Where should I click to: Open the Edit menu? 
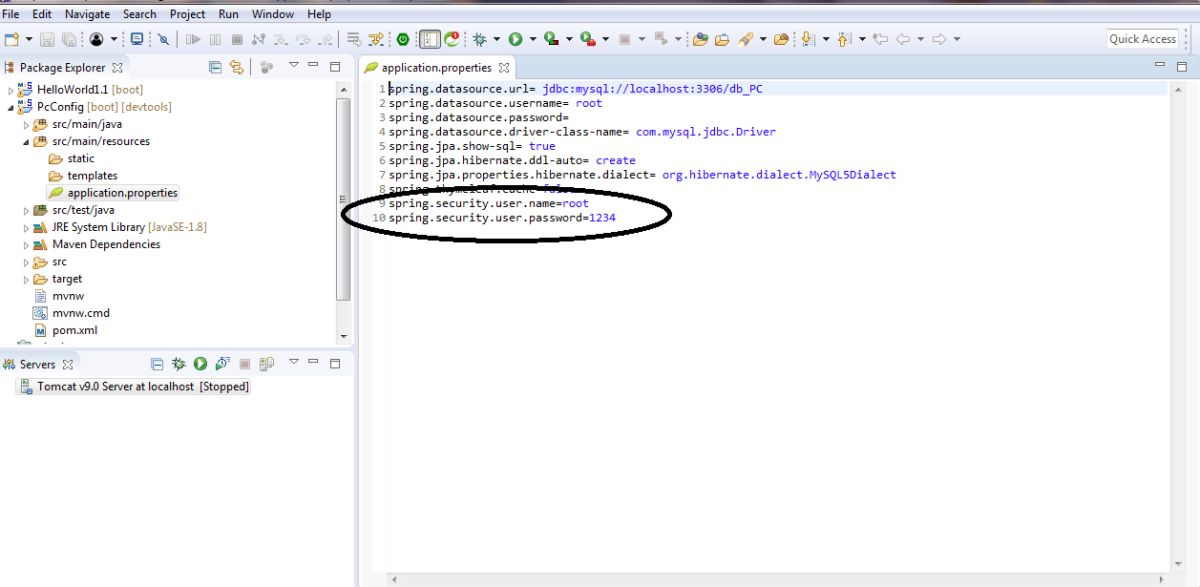coord(42,14)
